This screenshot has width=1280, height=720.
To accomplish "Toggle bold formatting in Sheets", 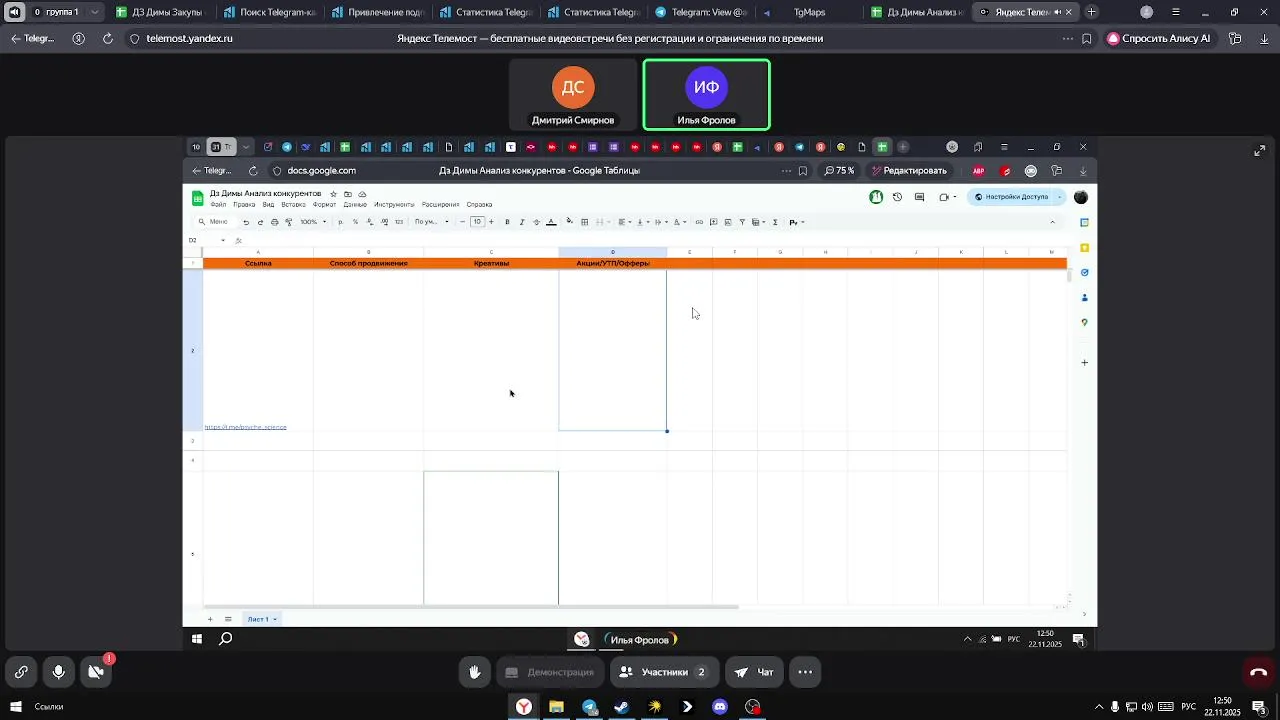I will click(x=507, y=222).
